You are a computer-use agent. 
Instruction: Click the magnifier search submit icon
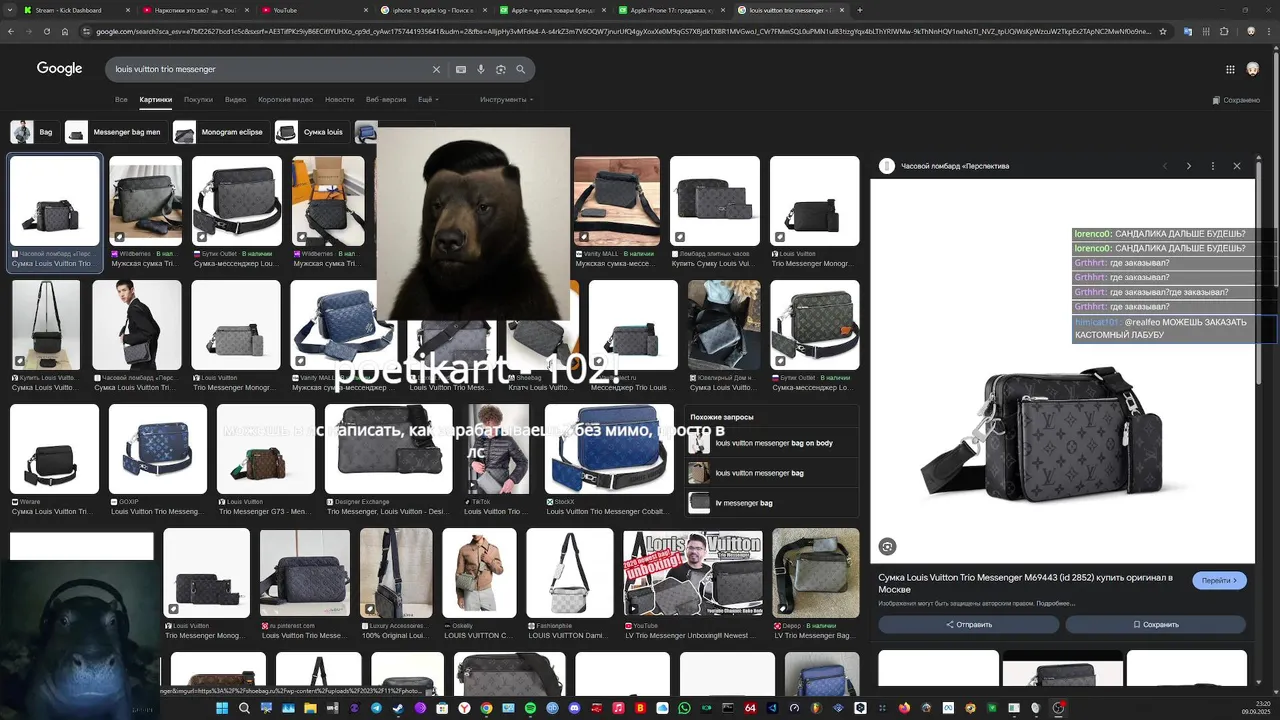tap(521, 70)
